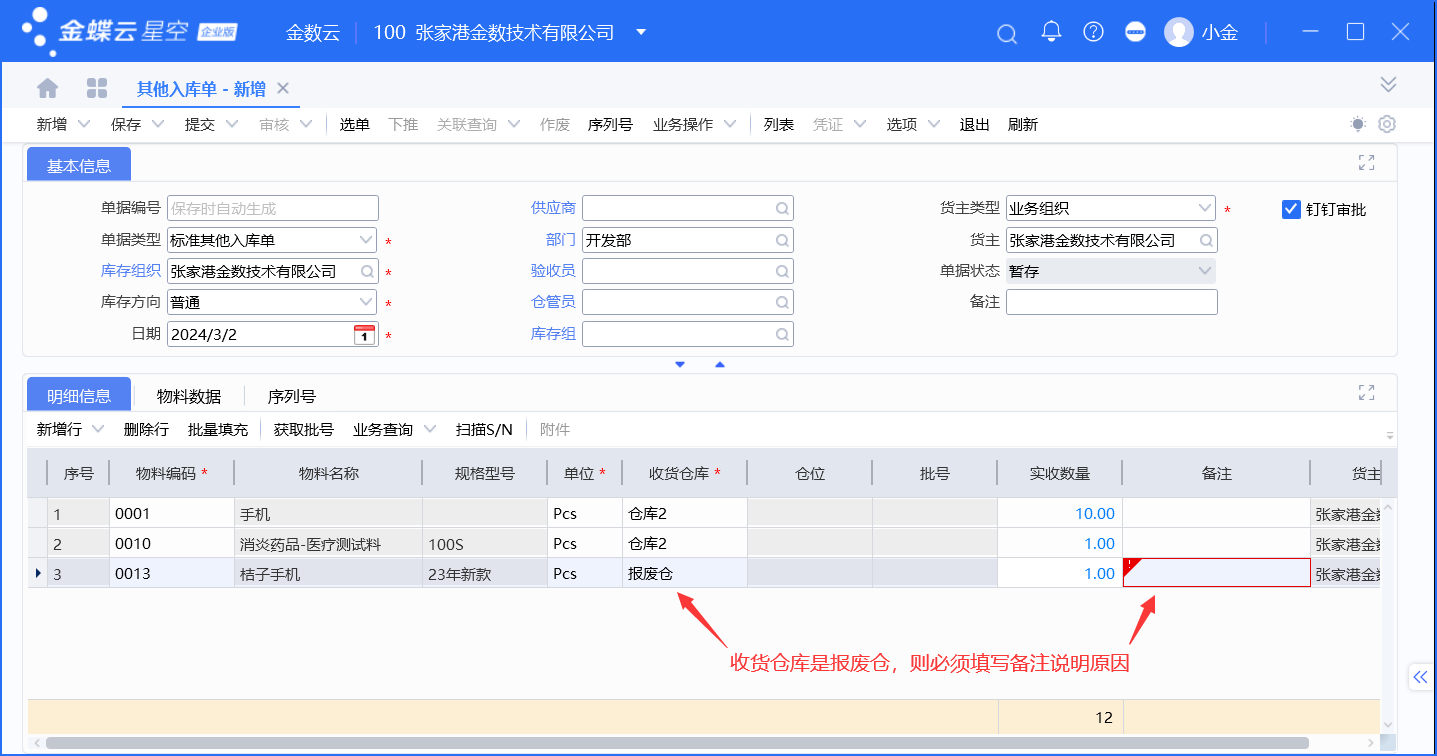
Task: Click the red-outlined 备注 cell in row 3
Action: click(1217, 573)
